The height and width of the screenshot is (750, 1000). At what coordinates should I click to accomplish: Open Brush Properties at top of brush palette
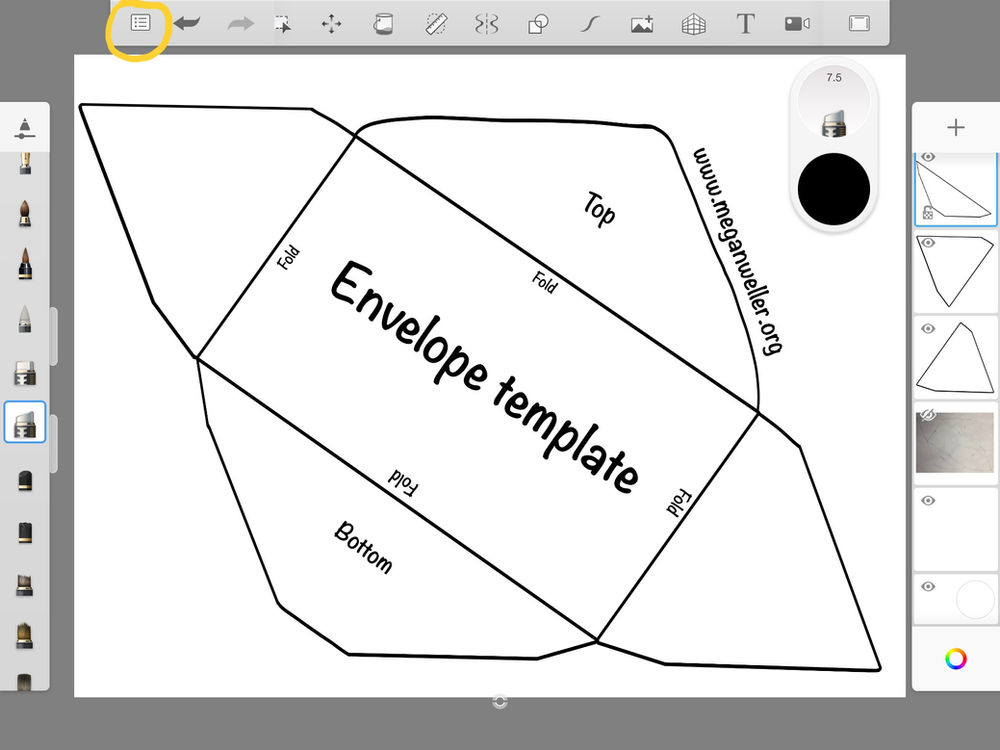(x=24, y=128)
